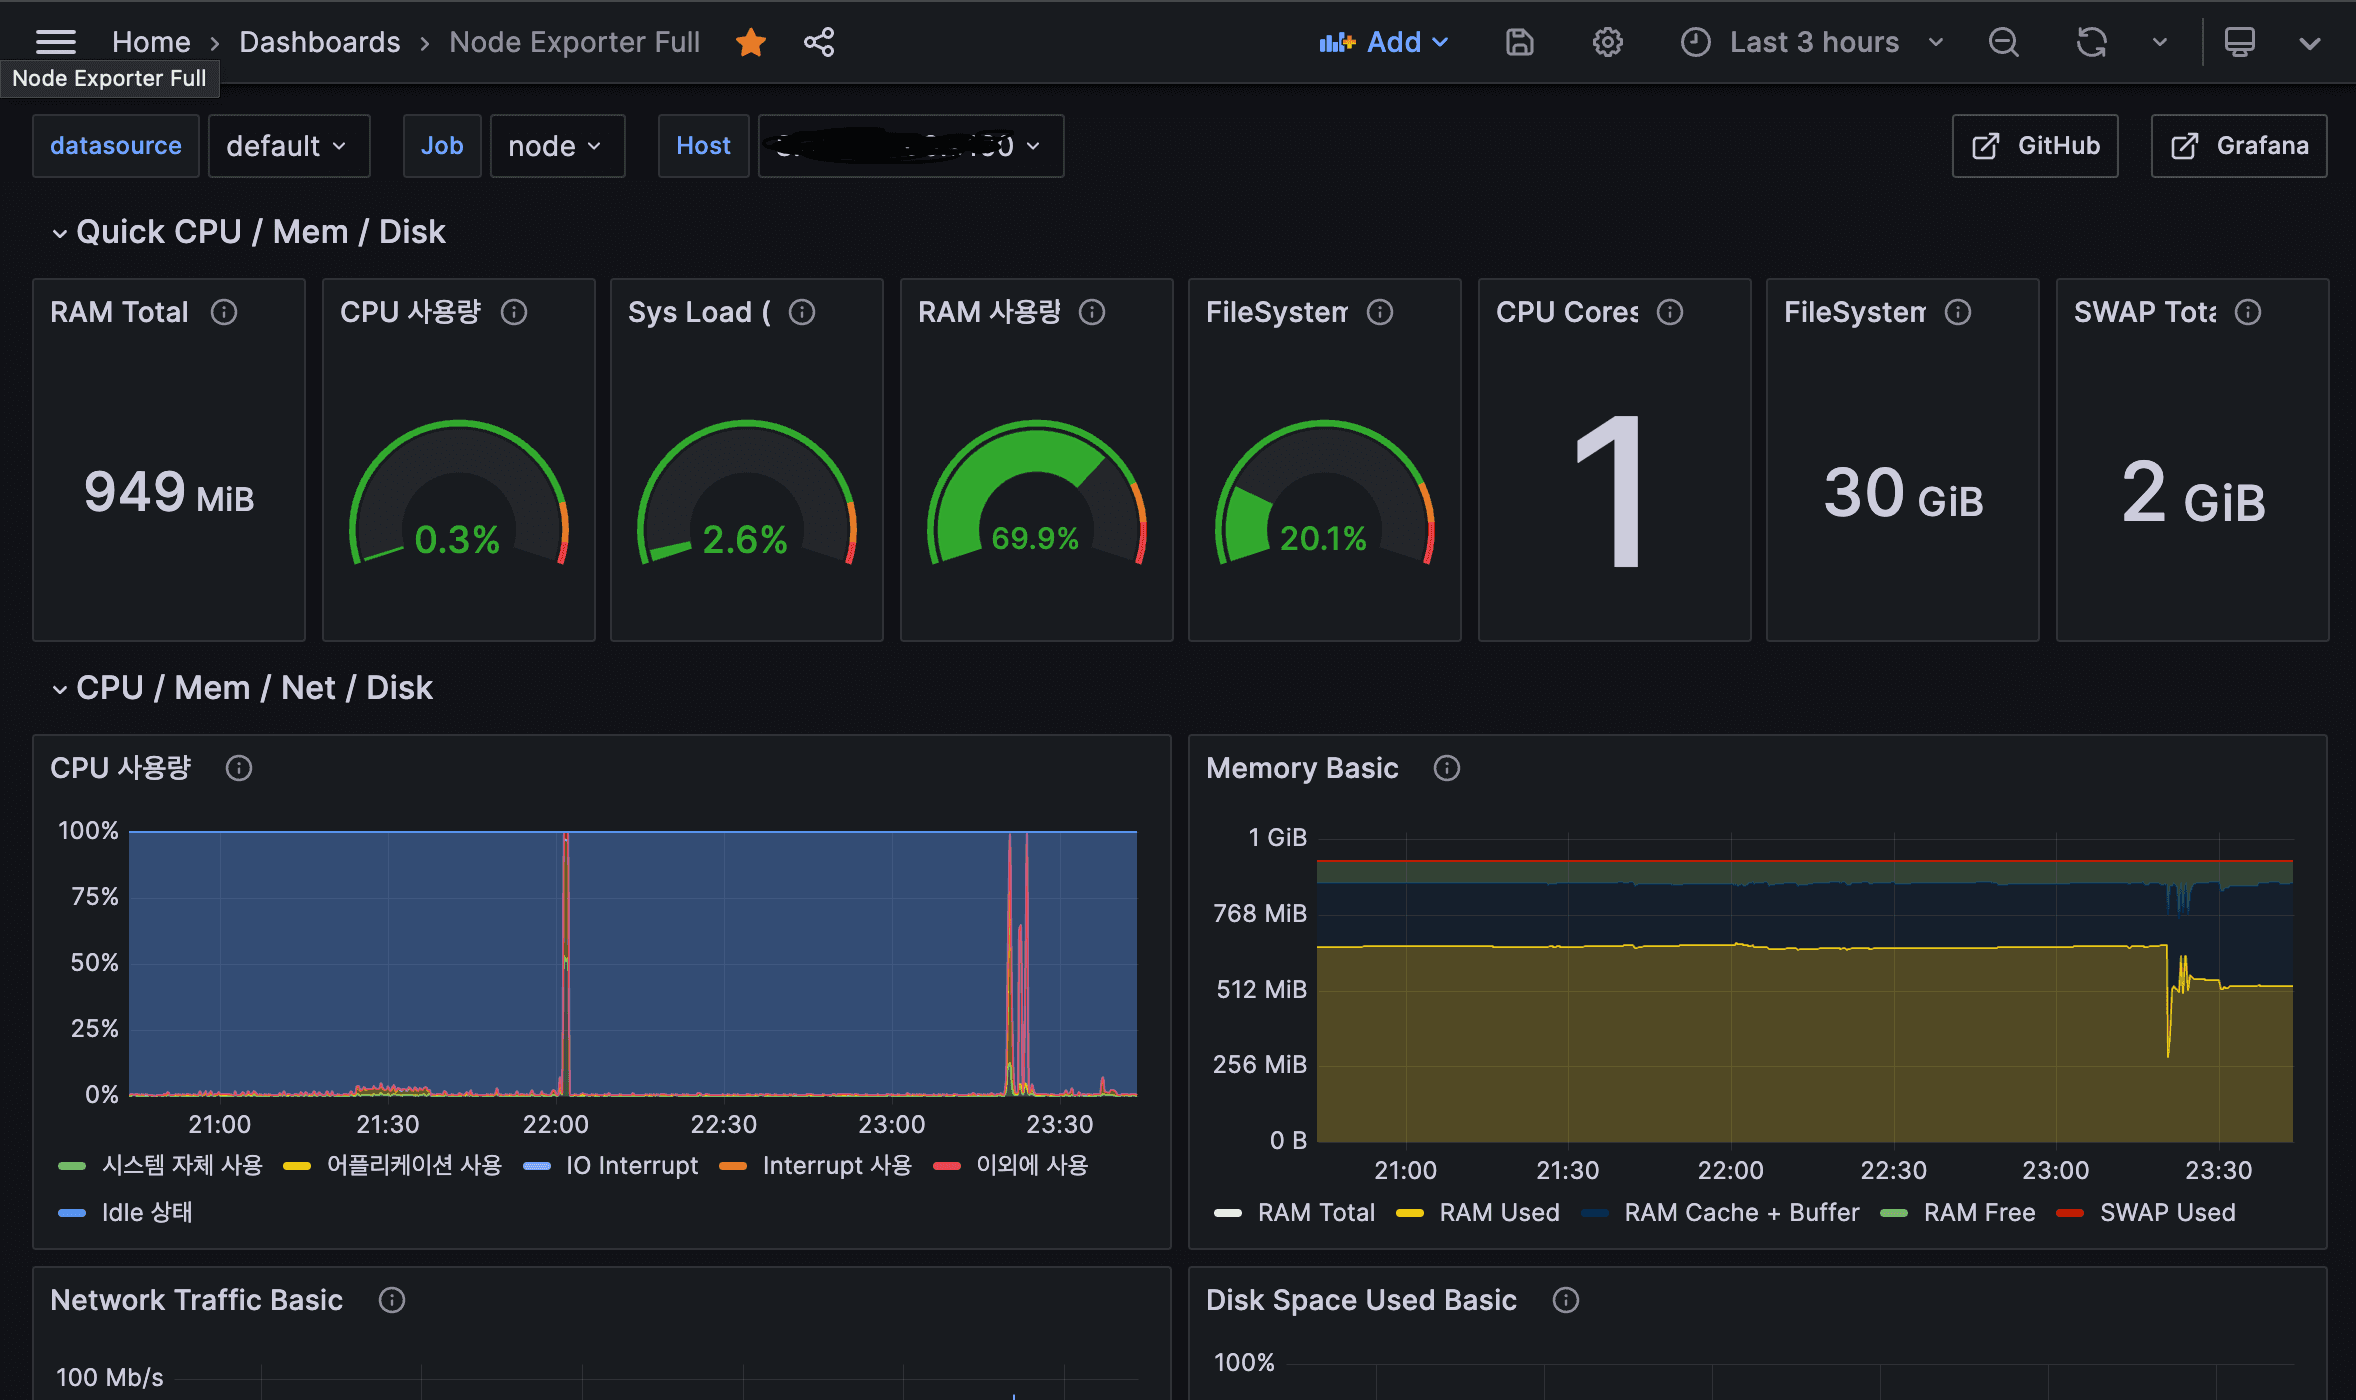The width and height of the screenshot is (2356, 1400).
Task: Open the GitHub external link
Action: click(x=2034, y=146)
